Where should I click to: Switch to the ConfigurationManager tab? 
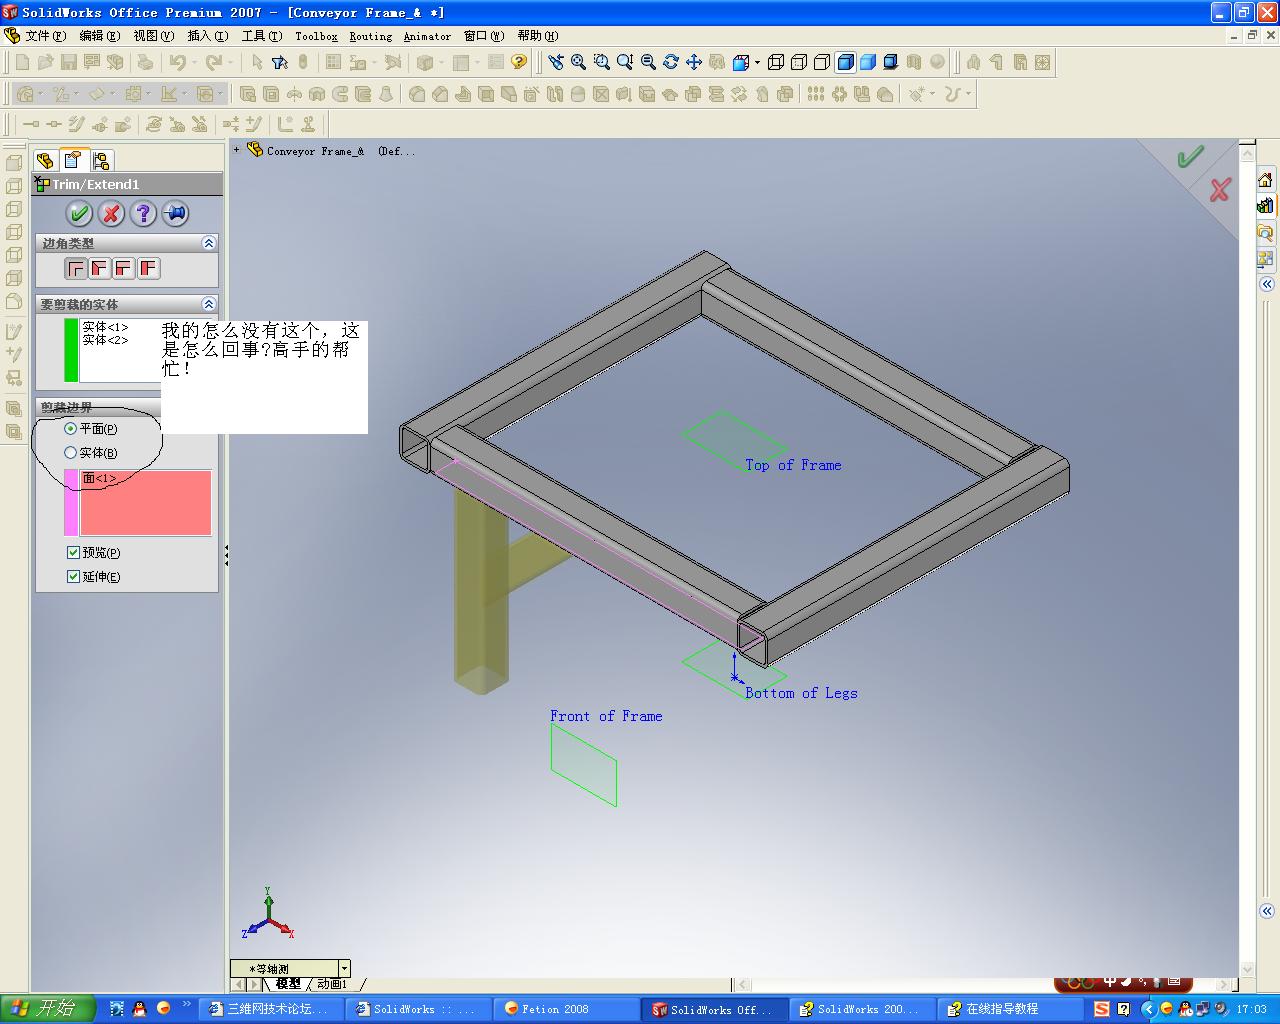click(x=101, y=160)
